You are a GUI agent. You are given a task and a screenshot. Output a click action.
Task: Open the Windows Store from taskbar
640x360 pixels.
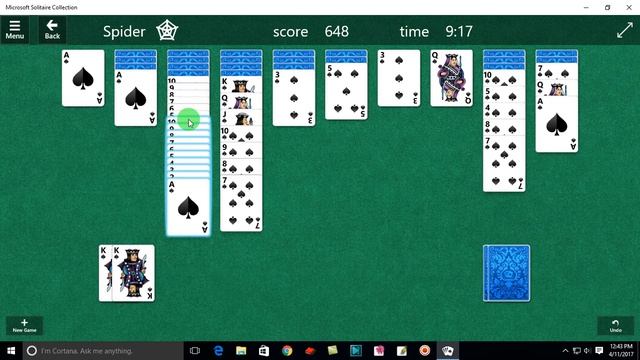point(264,351)
